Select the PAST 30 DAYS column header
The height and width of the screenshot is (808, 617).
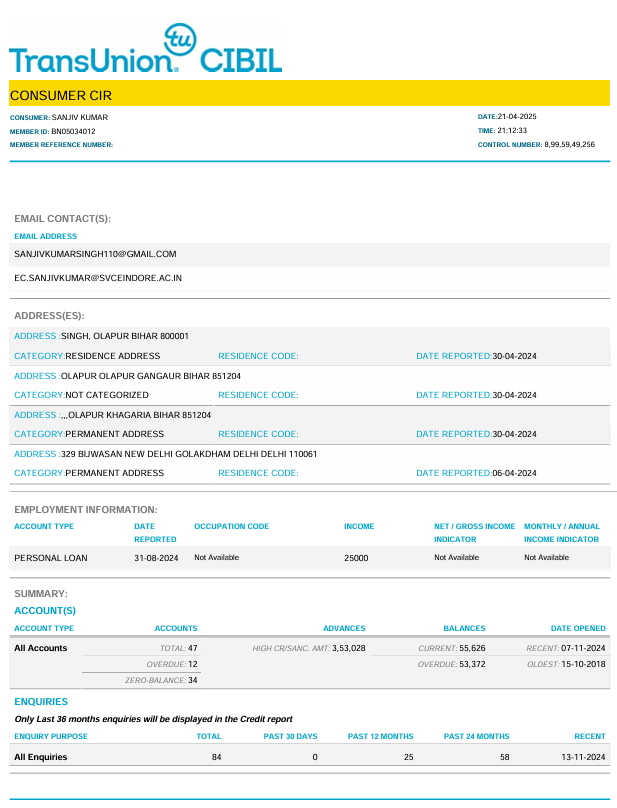(x=290, y=736)
